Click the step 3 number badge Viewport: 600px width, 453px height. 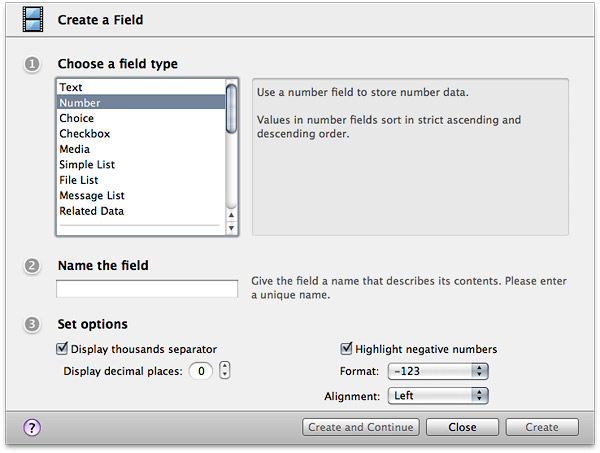click(x=32, y=324)
